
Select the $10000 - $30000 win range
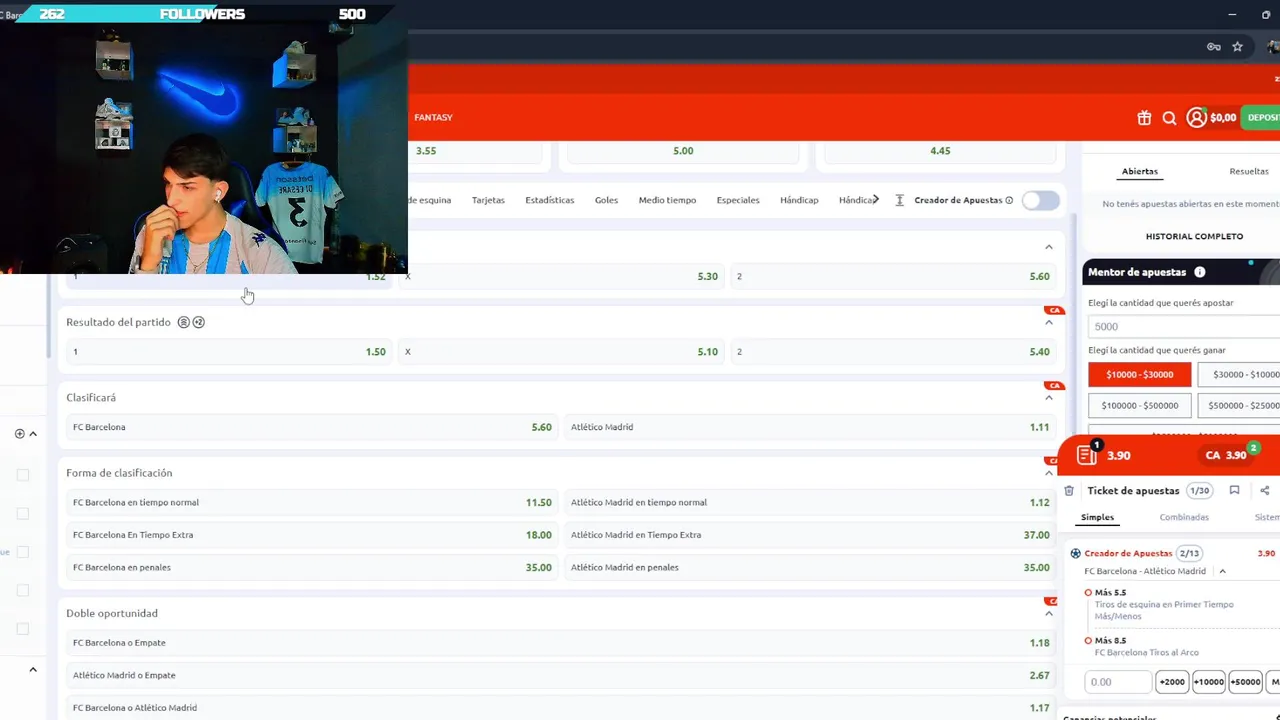[x=1140, y=374]
